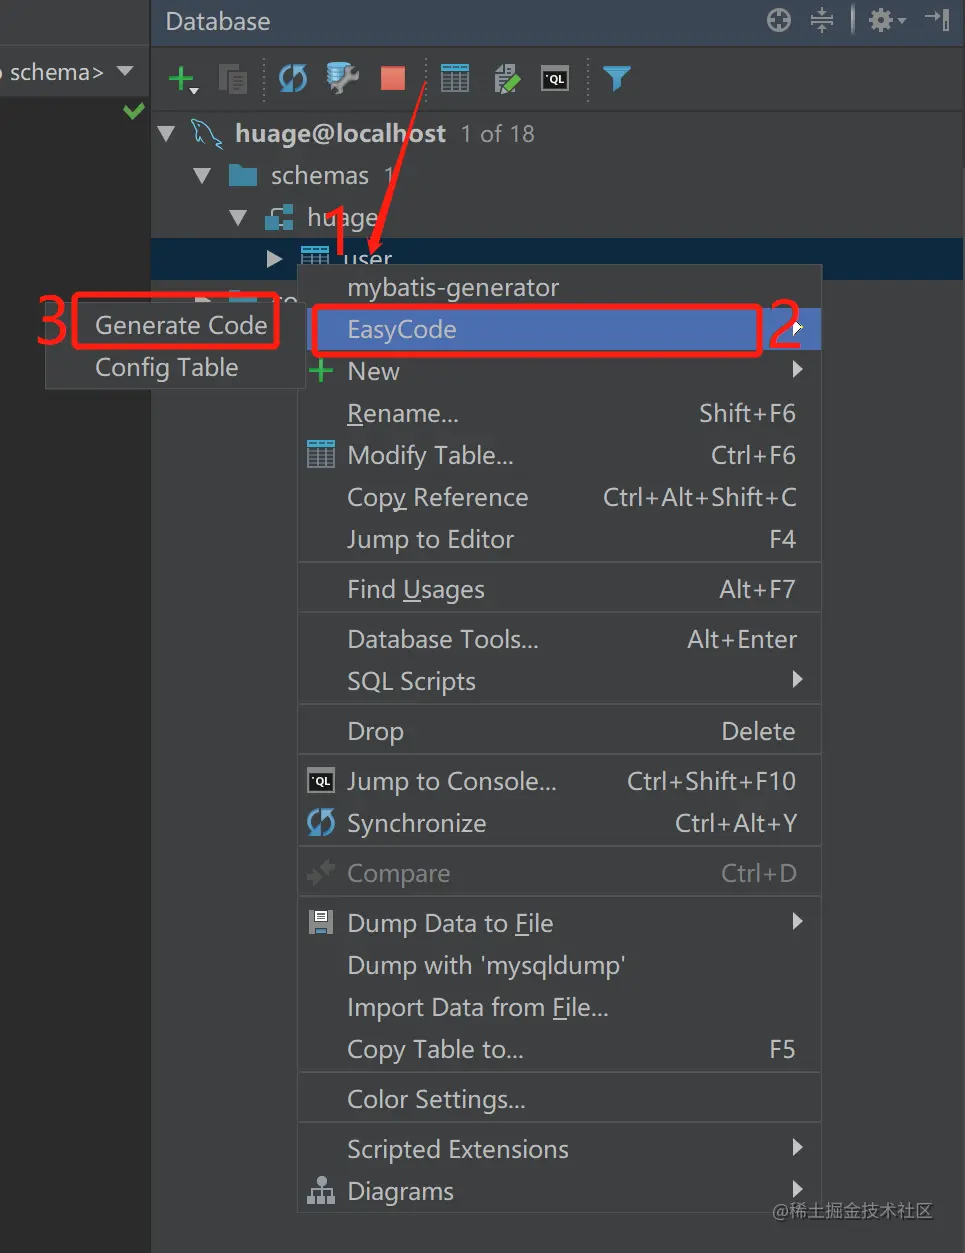Click the red Stop square icon
The image size is (965, 1253).
coord(393,77)
